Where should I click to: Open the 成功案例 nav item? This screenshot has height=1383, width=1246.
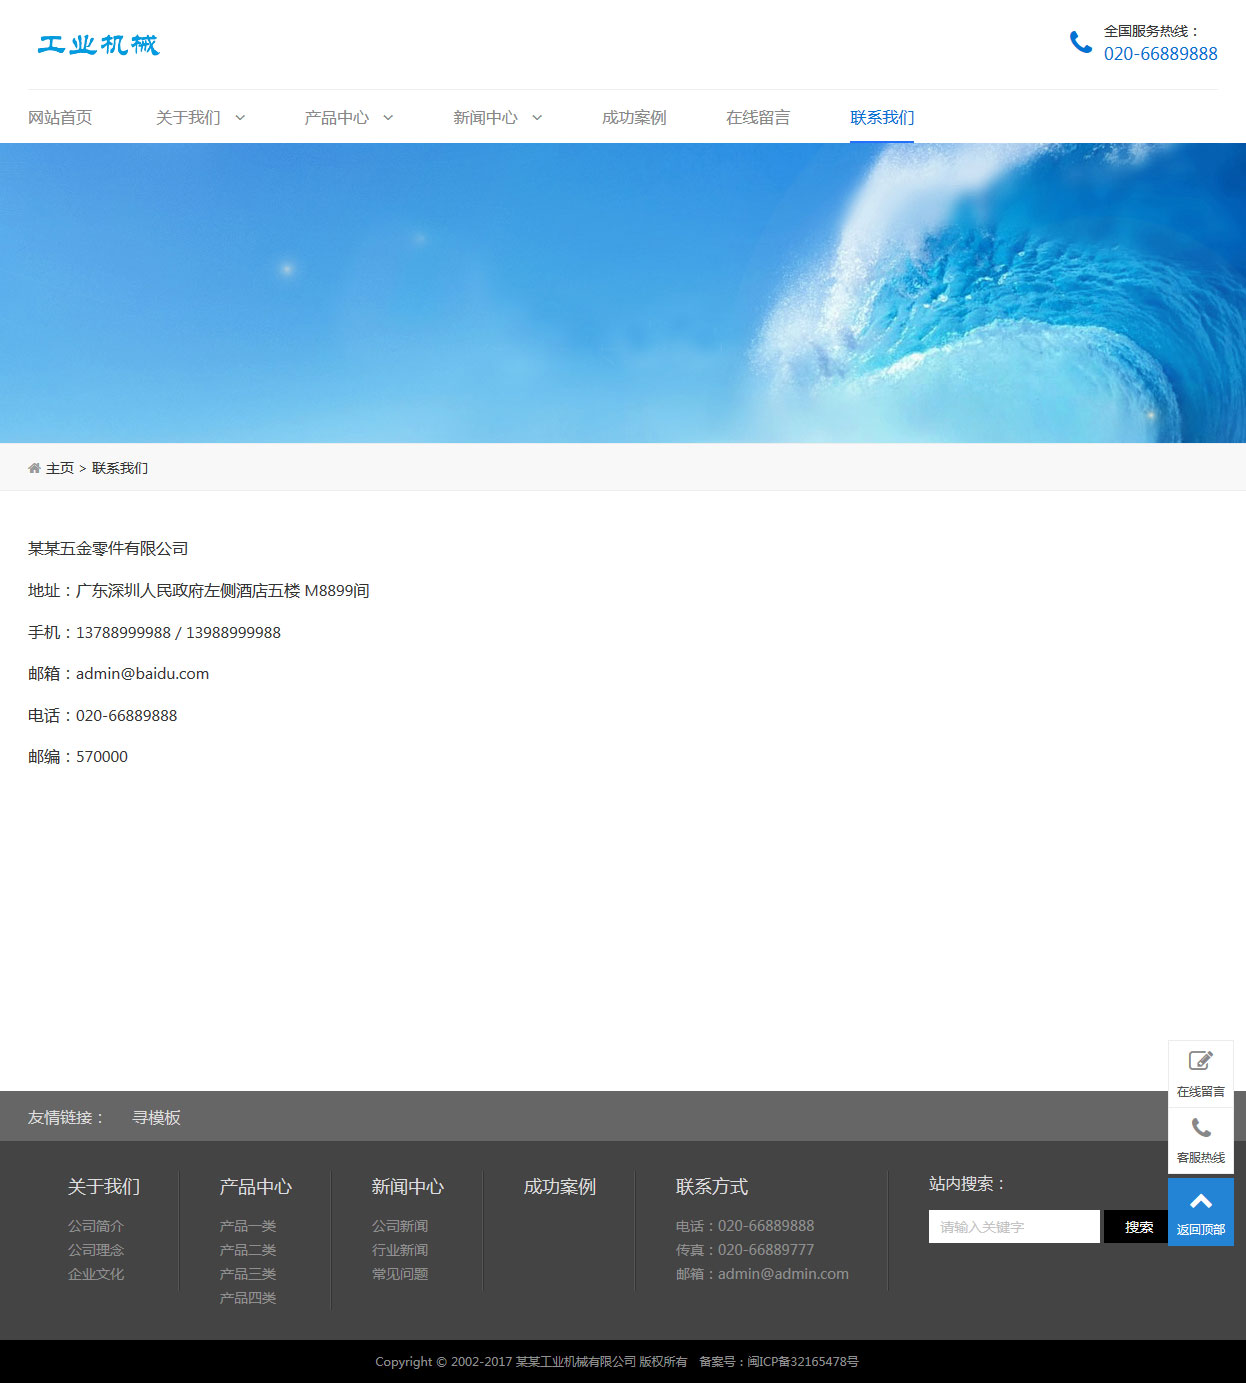[634, 118]
